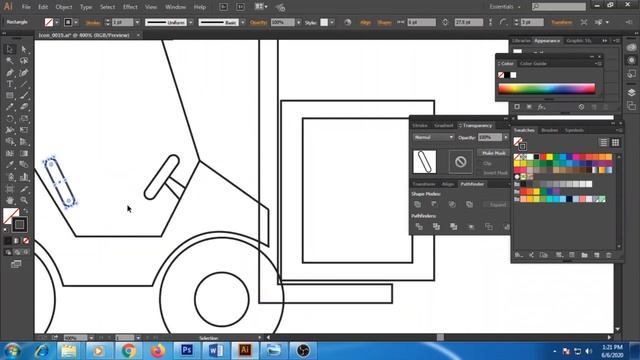Screen dimensions: 640x360
Task: Click transparency panel object thumbnail
Action: [x=424, y=162]
